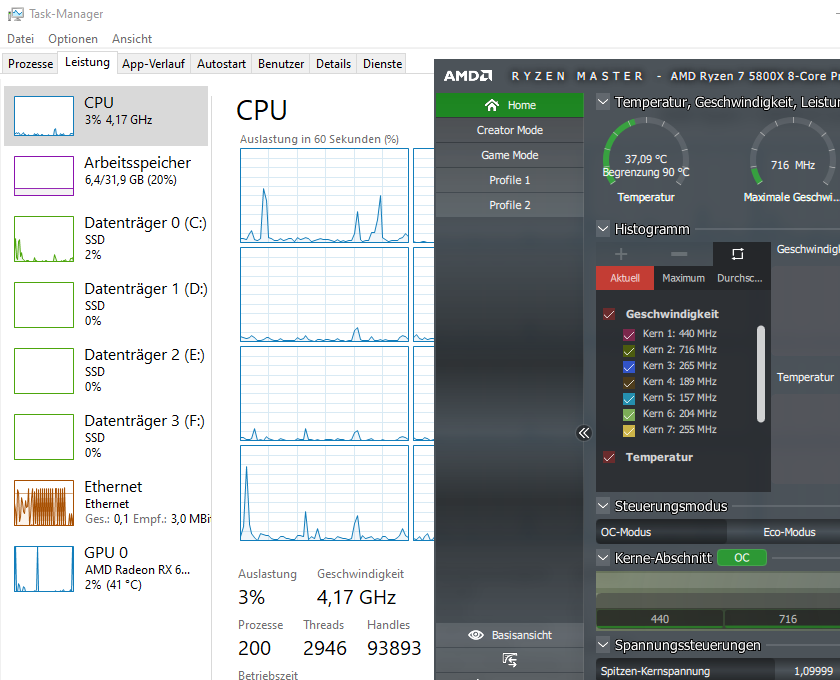The width and height of the screenshot is (840, 680).
Task: Toggle the Kern 1: 440 MHz checkbox
Action: click(629, 334)
